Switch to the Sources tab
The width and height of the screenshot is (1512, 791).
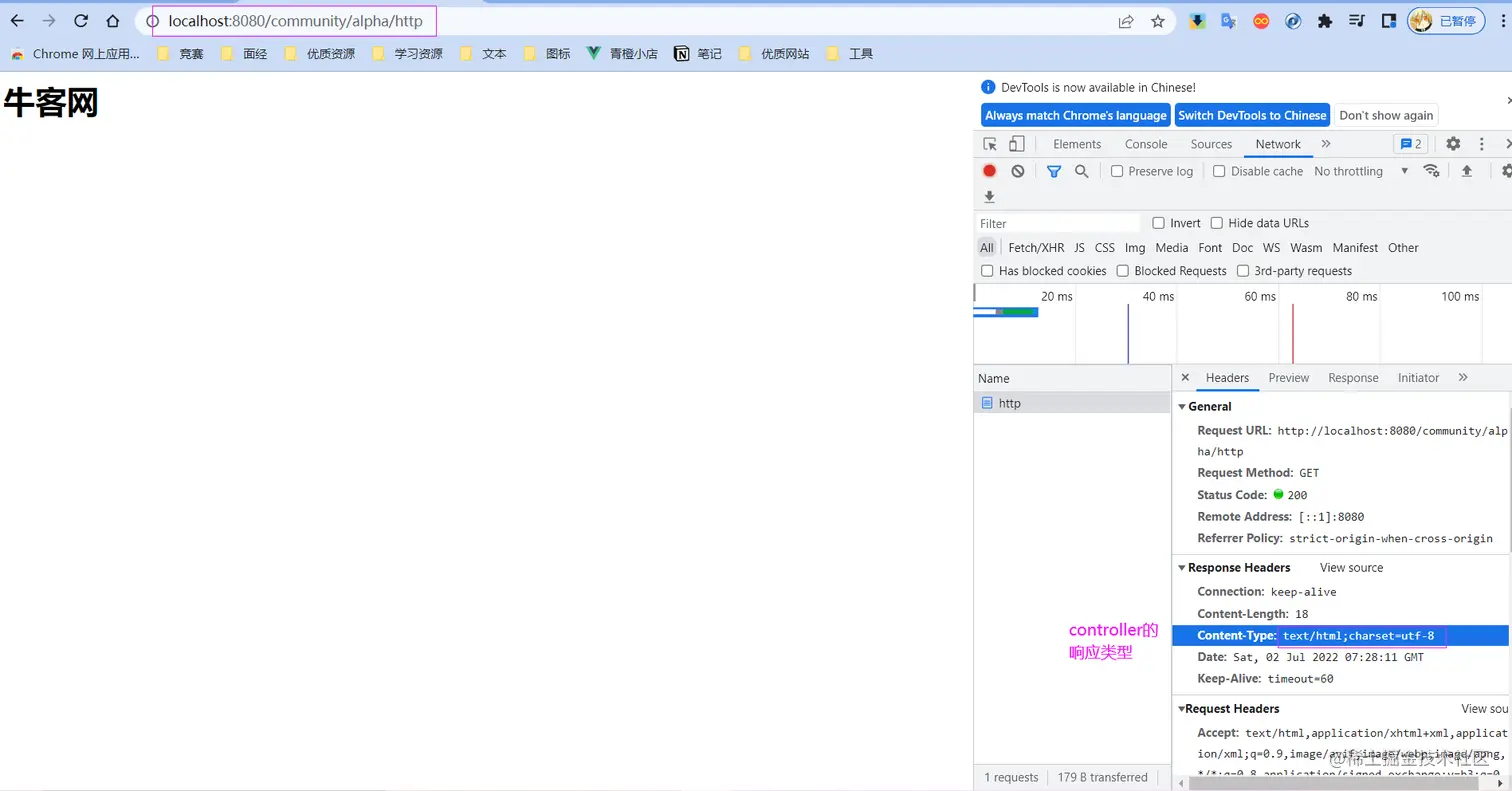(x=1211, y=144)
